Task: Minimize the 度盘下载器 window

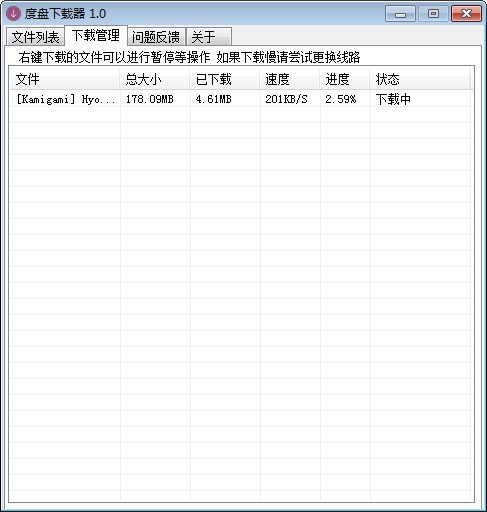Action: coord(400,14)
